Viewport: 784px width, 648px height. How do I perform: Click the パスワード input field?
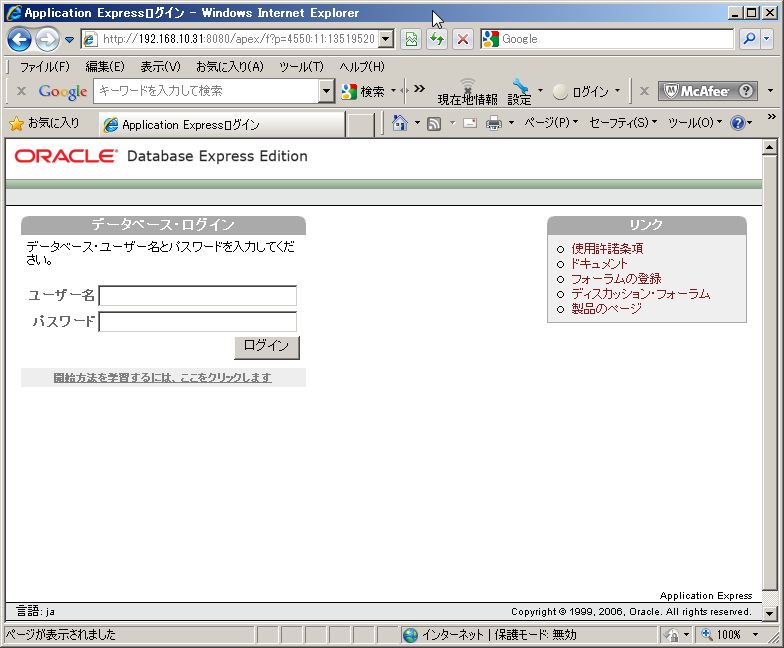click(198, 322)
